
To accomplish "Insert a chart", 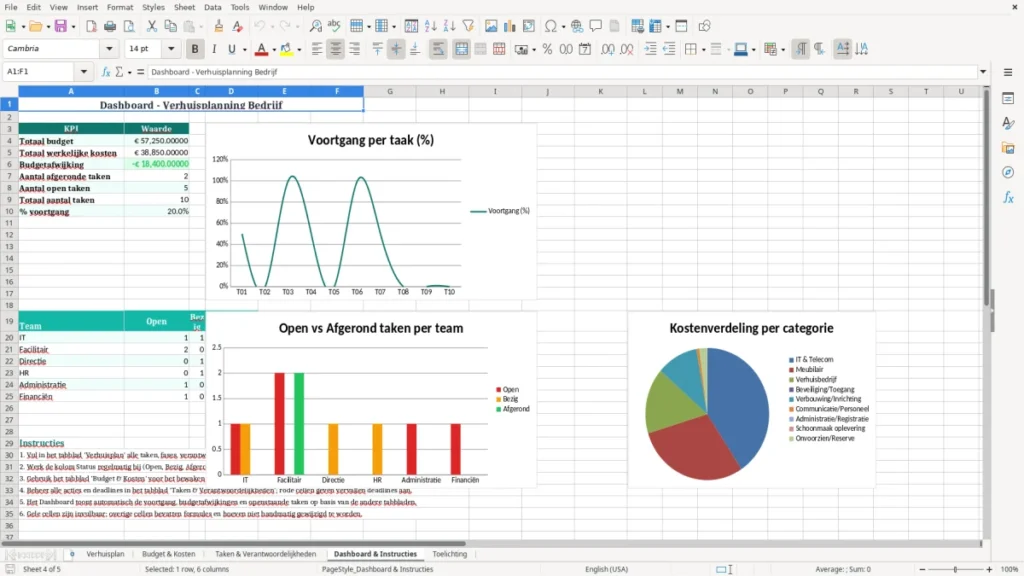I will (509, 26).
